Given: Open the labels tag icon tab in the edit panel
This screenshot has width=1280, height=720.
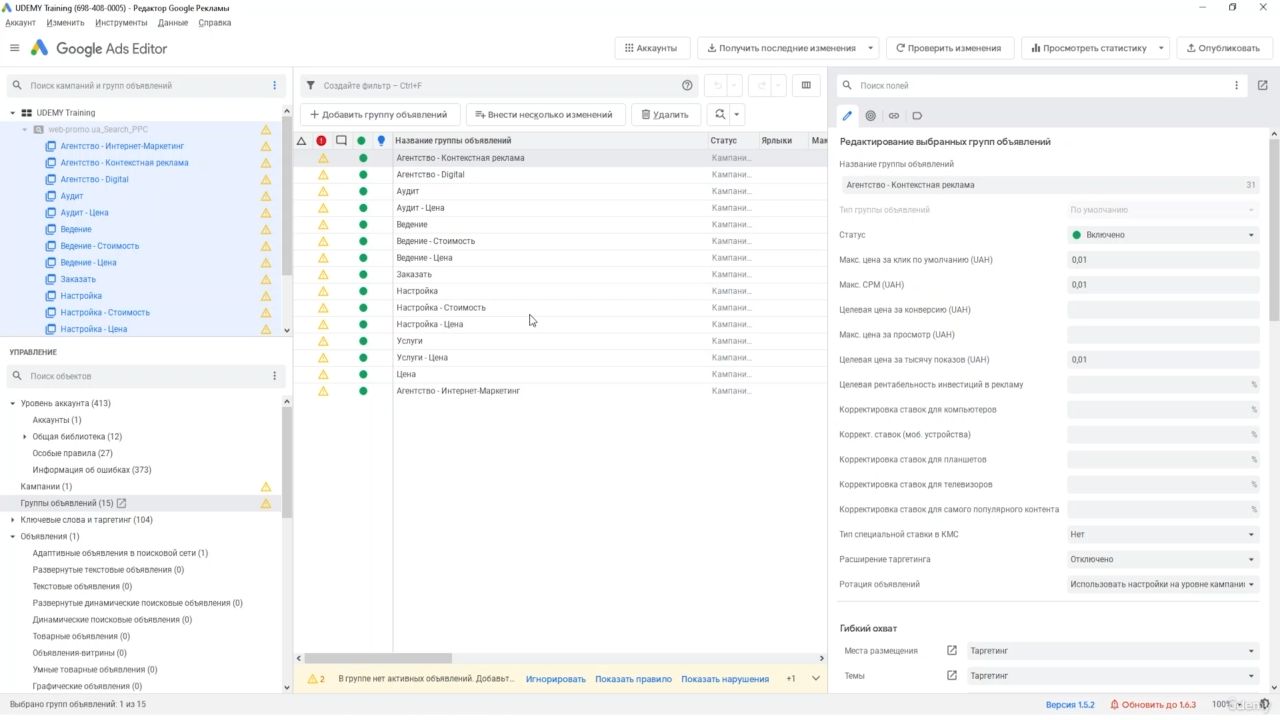Looking at the screenshot, I should tap(917, 116).
